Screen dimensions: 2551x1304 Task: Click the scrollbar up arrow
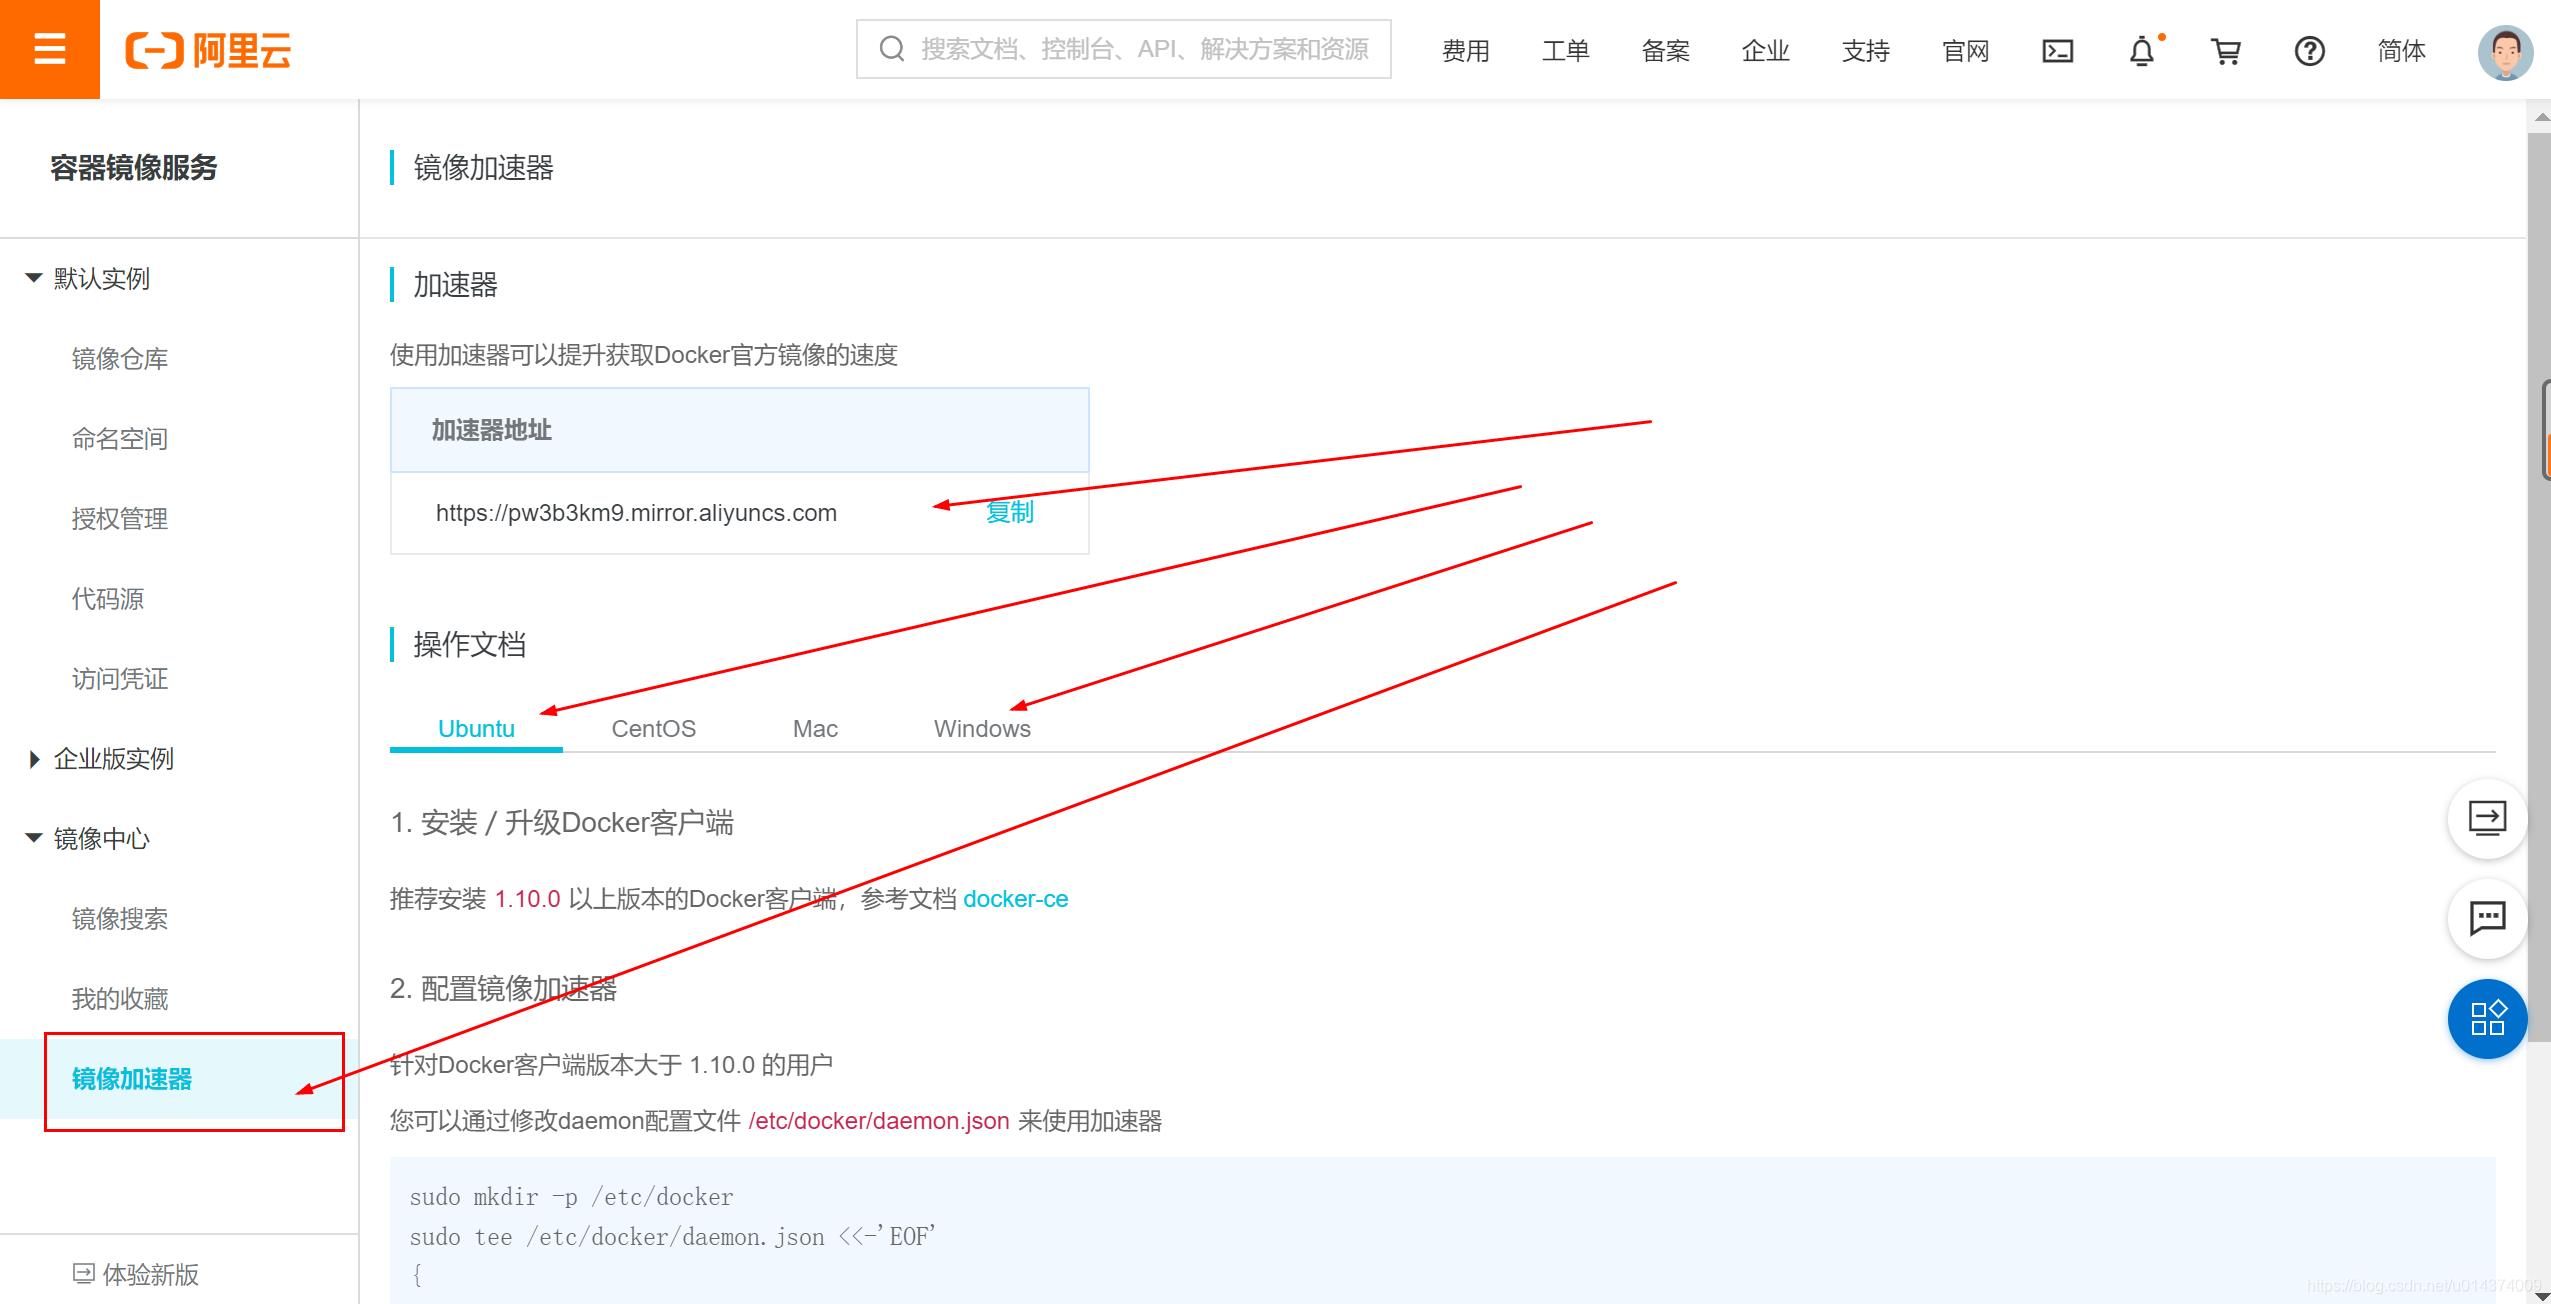click(x=2540, y=116)
